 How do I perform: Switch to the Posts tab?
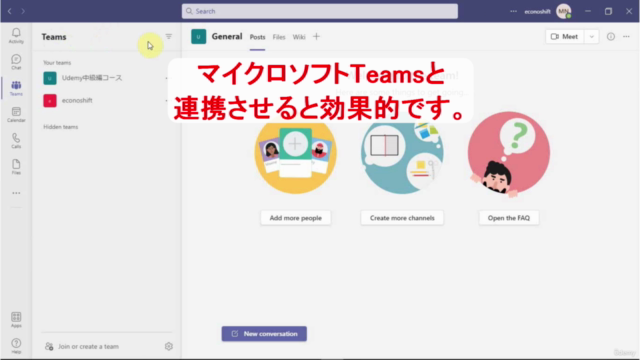coord(257,37)
